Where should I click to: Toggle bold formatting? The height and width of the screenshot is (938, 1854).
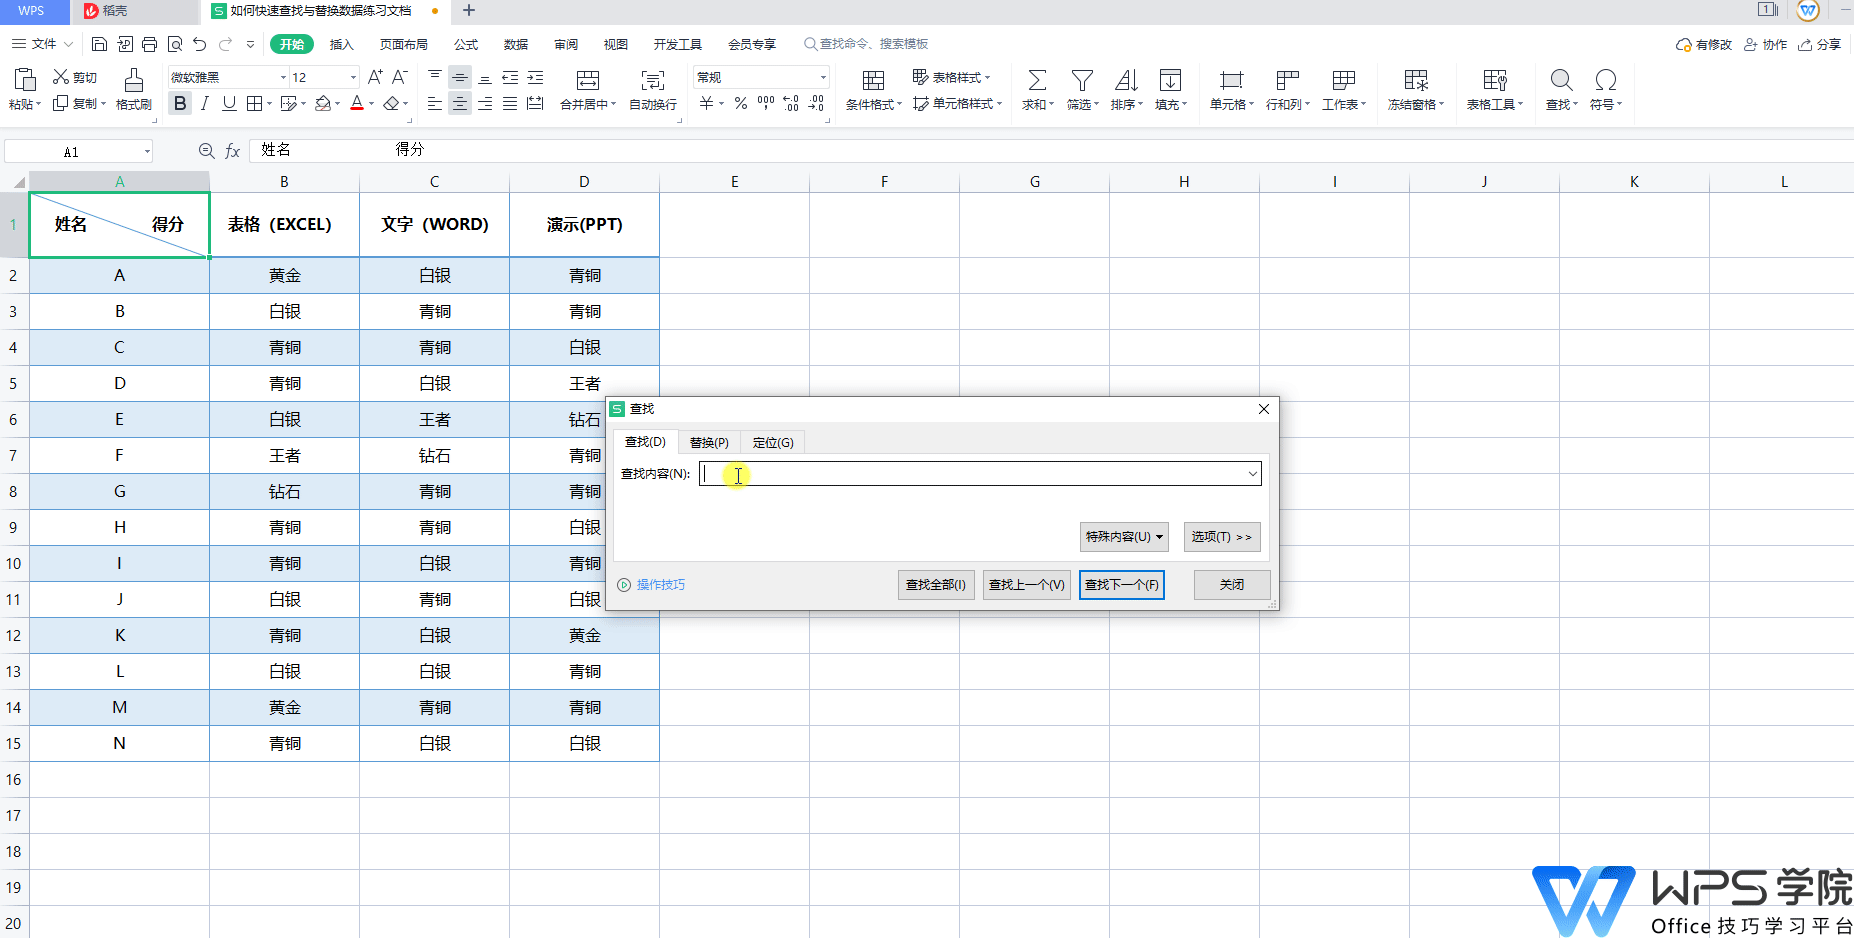(x=180, y=103)
